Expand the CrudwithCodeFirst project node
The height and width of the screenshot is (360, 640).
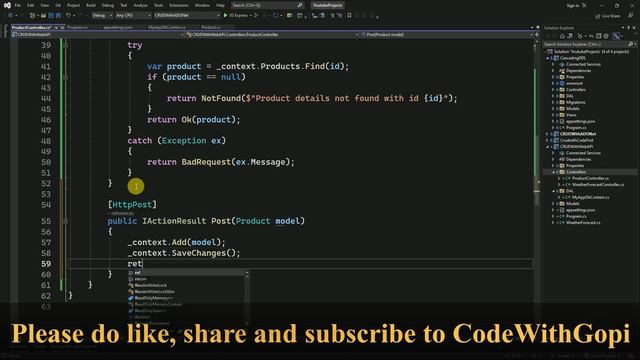[x=548, y=140]
